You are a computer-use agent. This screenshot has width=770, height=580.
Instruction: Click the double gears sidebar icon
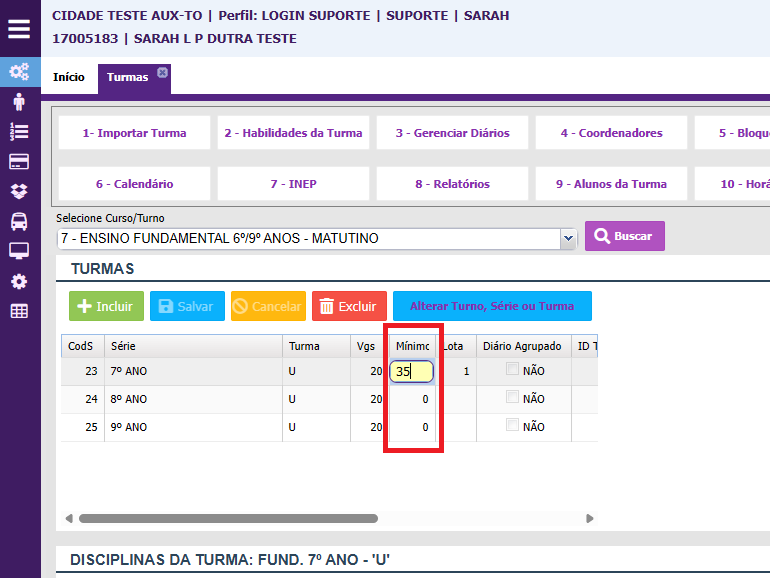[19, 72]
